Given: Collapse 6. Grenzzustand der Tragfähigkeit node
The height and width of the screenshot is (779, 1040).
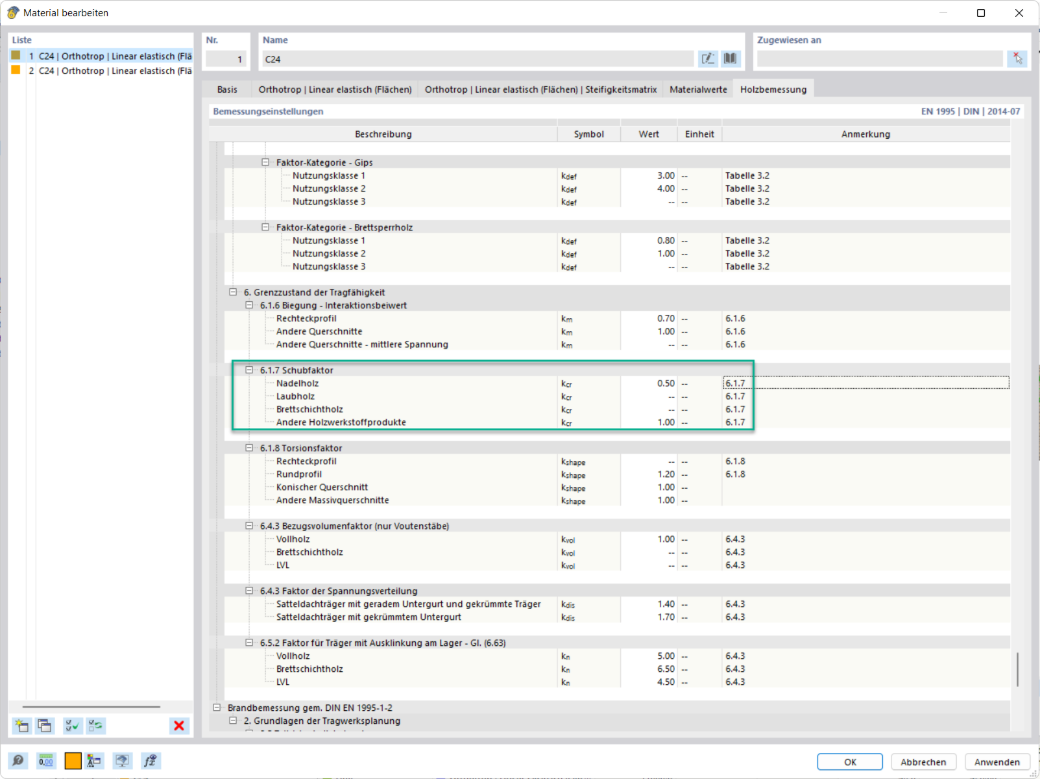Looking at the screenshot, I should tap(233, 292).
